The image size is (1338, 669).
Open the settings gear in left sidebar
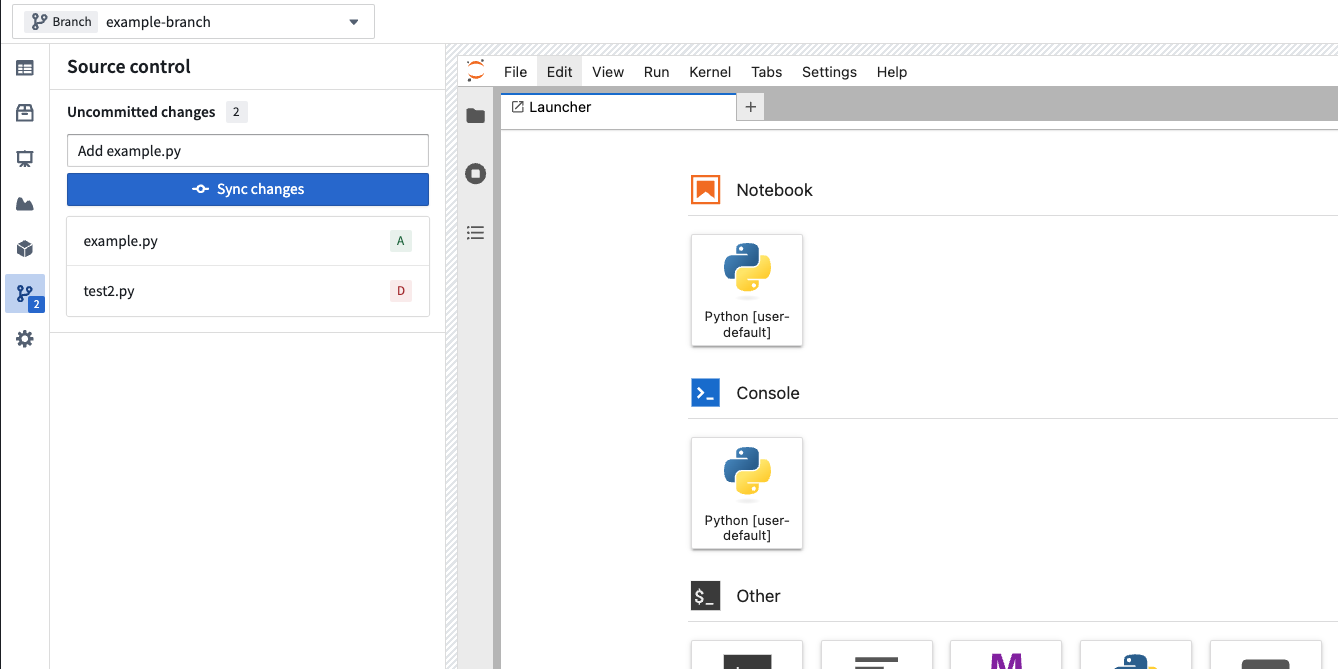tap(25, 339)
